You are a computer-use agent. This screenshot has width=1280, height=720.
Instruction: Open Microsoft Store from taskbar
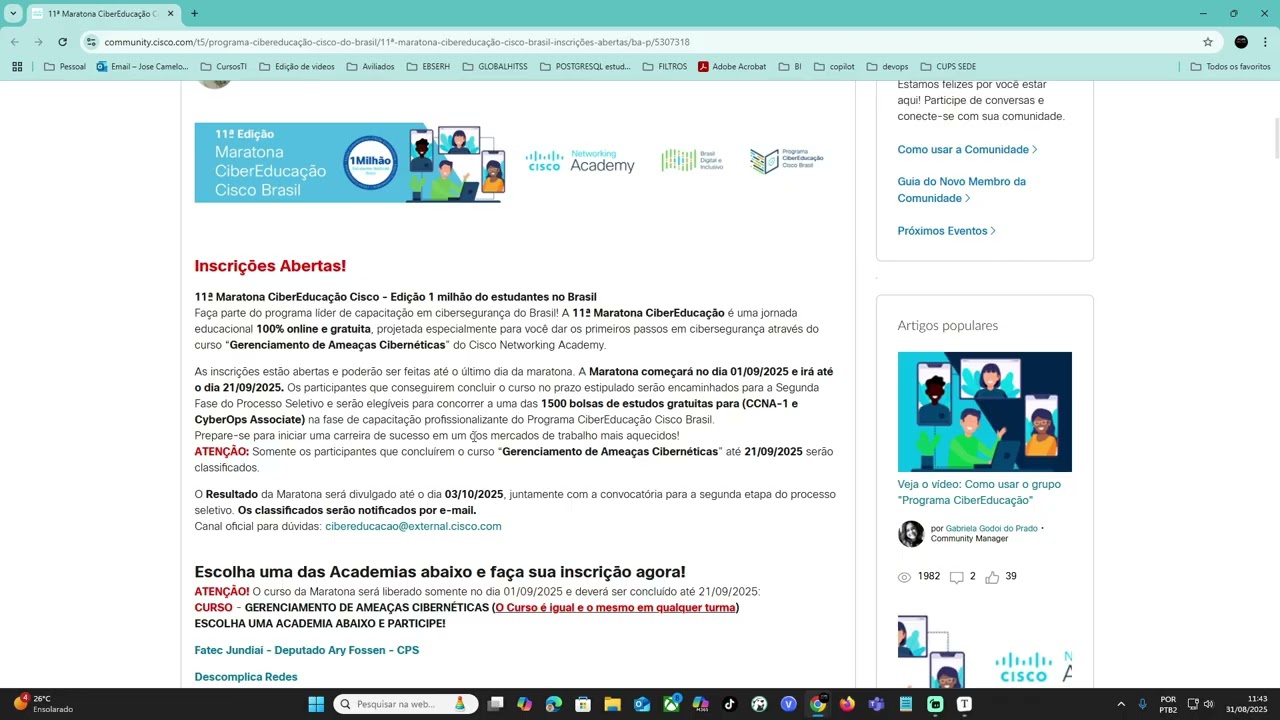point(583,704)
